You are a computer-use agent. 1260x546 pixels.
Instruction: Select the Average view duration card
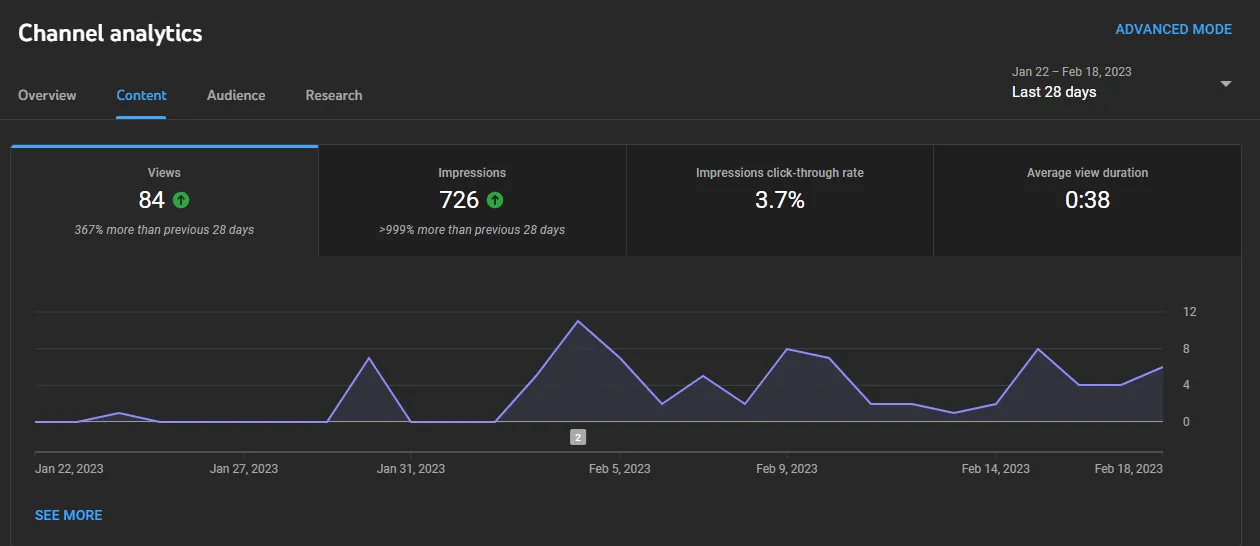[x=1087, y=201]
